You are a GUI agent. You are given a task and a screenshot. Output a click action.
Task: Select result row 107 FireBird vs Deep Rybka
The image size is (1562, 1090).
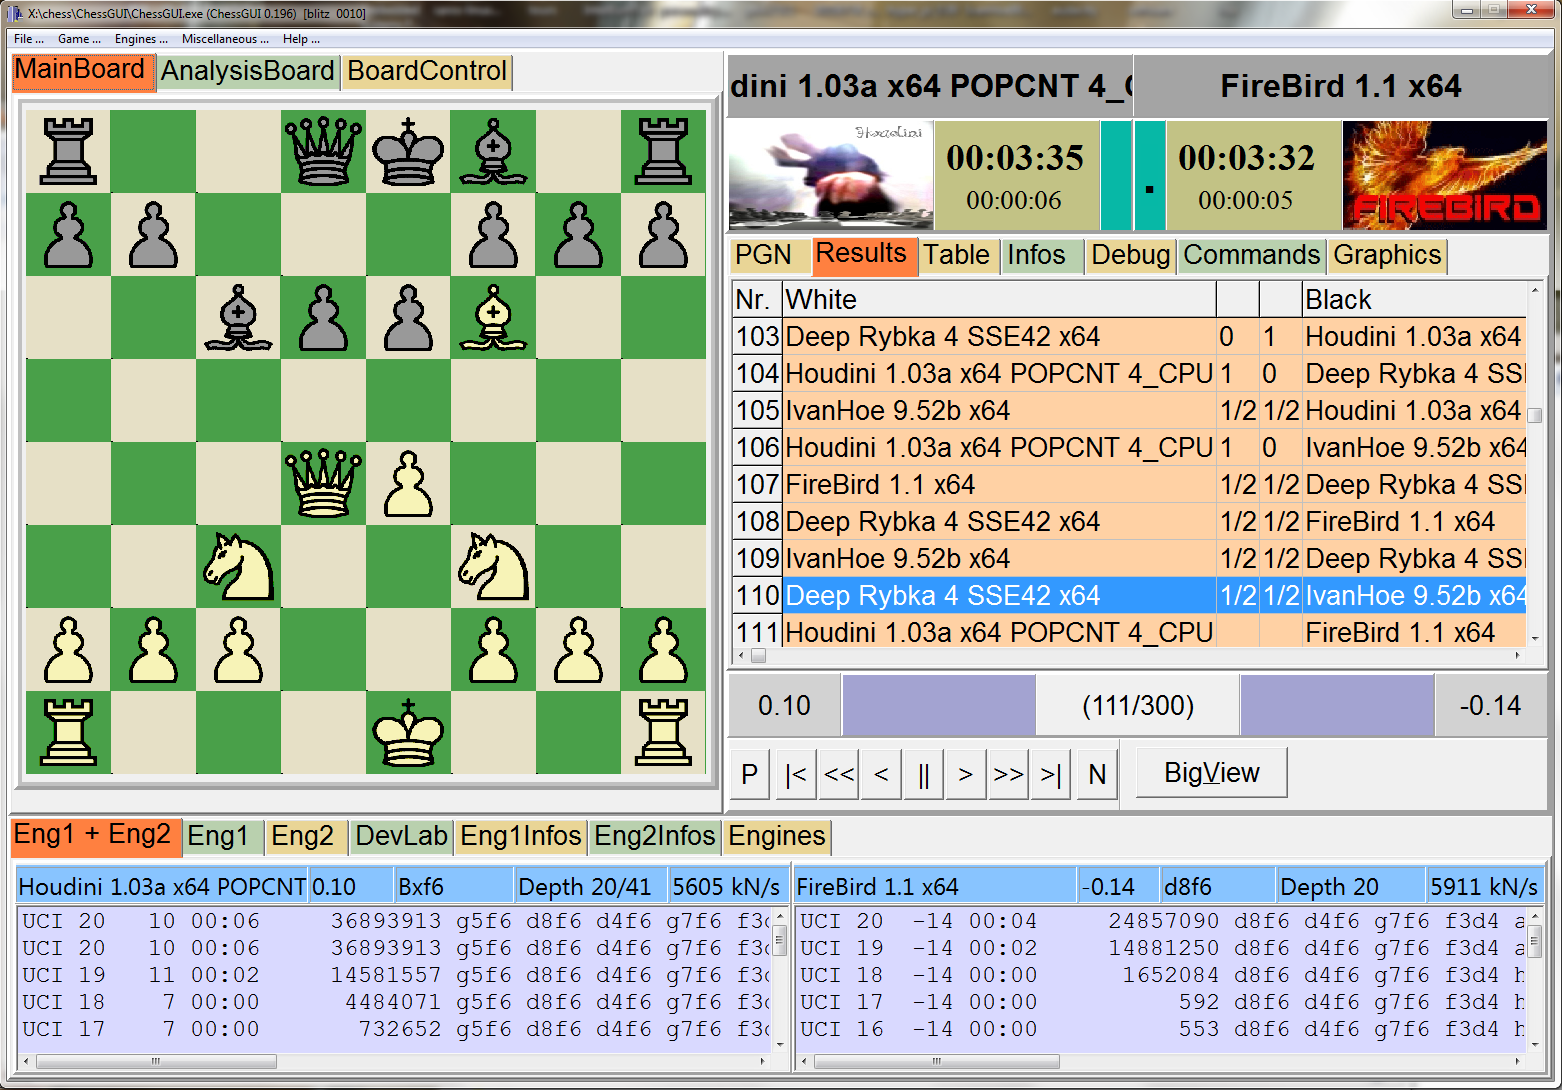pos(1130,485)
